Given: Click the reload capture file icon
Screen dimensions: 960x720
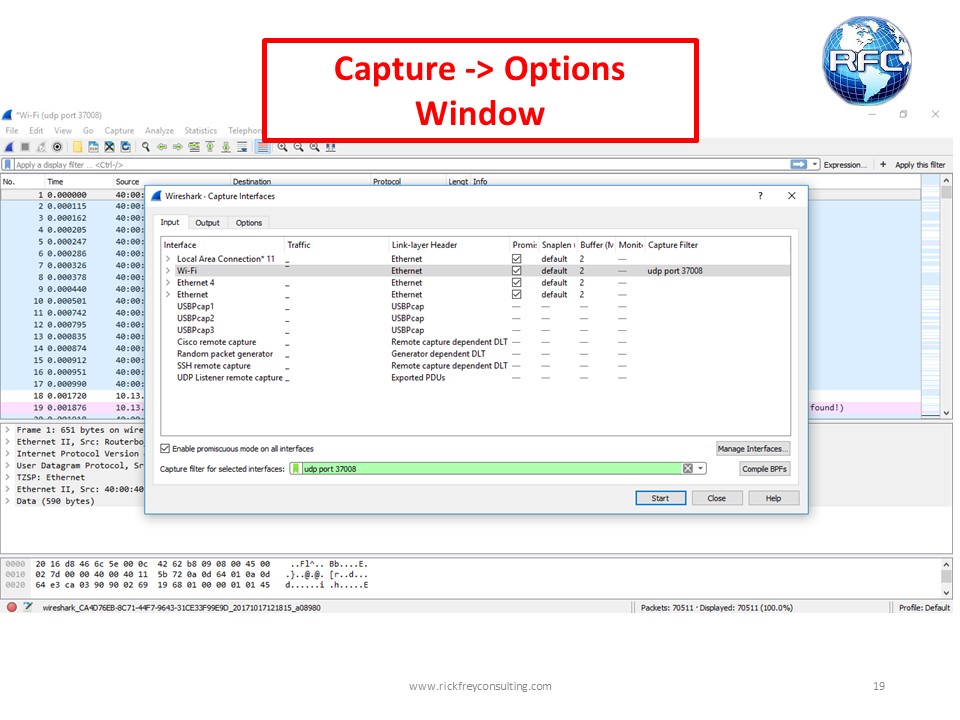Looking at the screenshot, I should pyautogui.click(x=126, y=147).
